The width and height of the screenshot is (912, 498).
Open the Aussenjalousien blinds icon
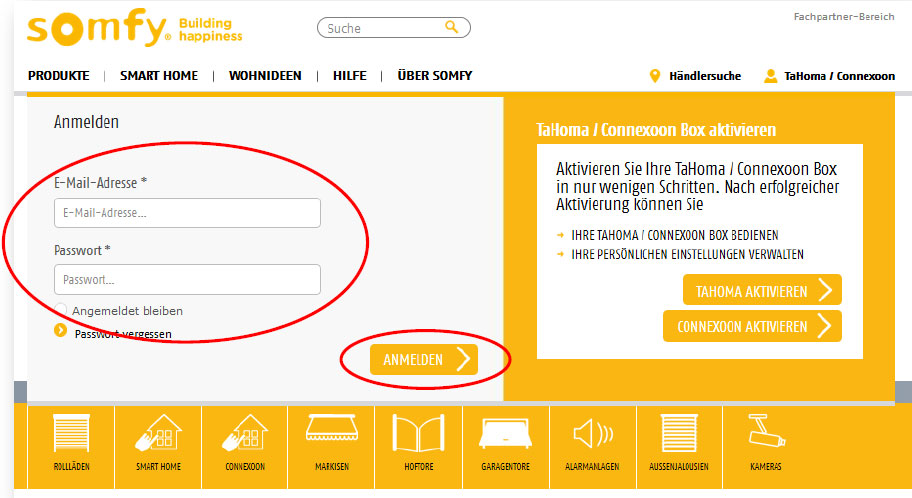(x=679, y=433)
